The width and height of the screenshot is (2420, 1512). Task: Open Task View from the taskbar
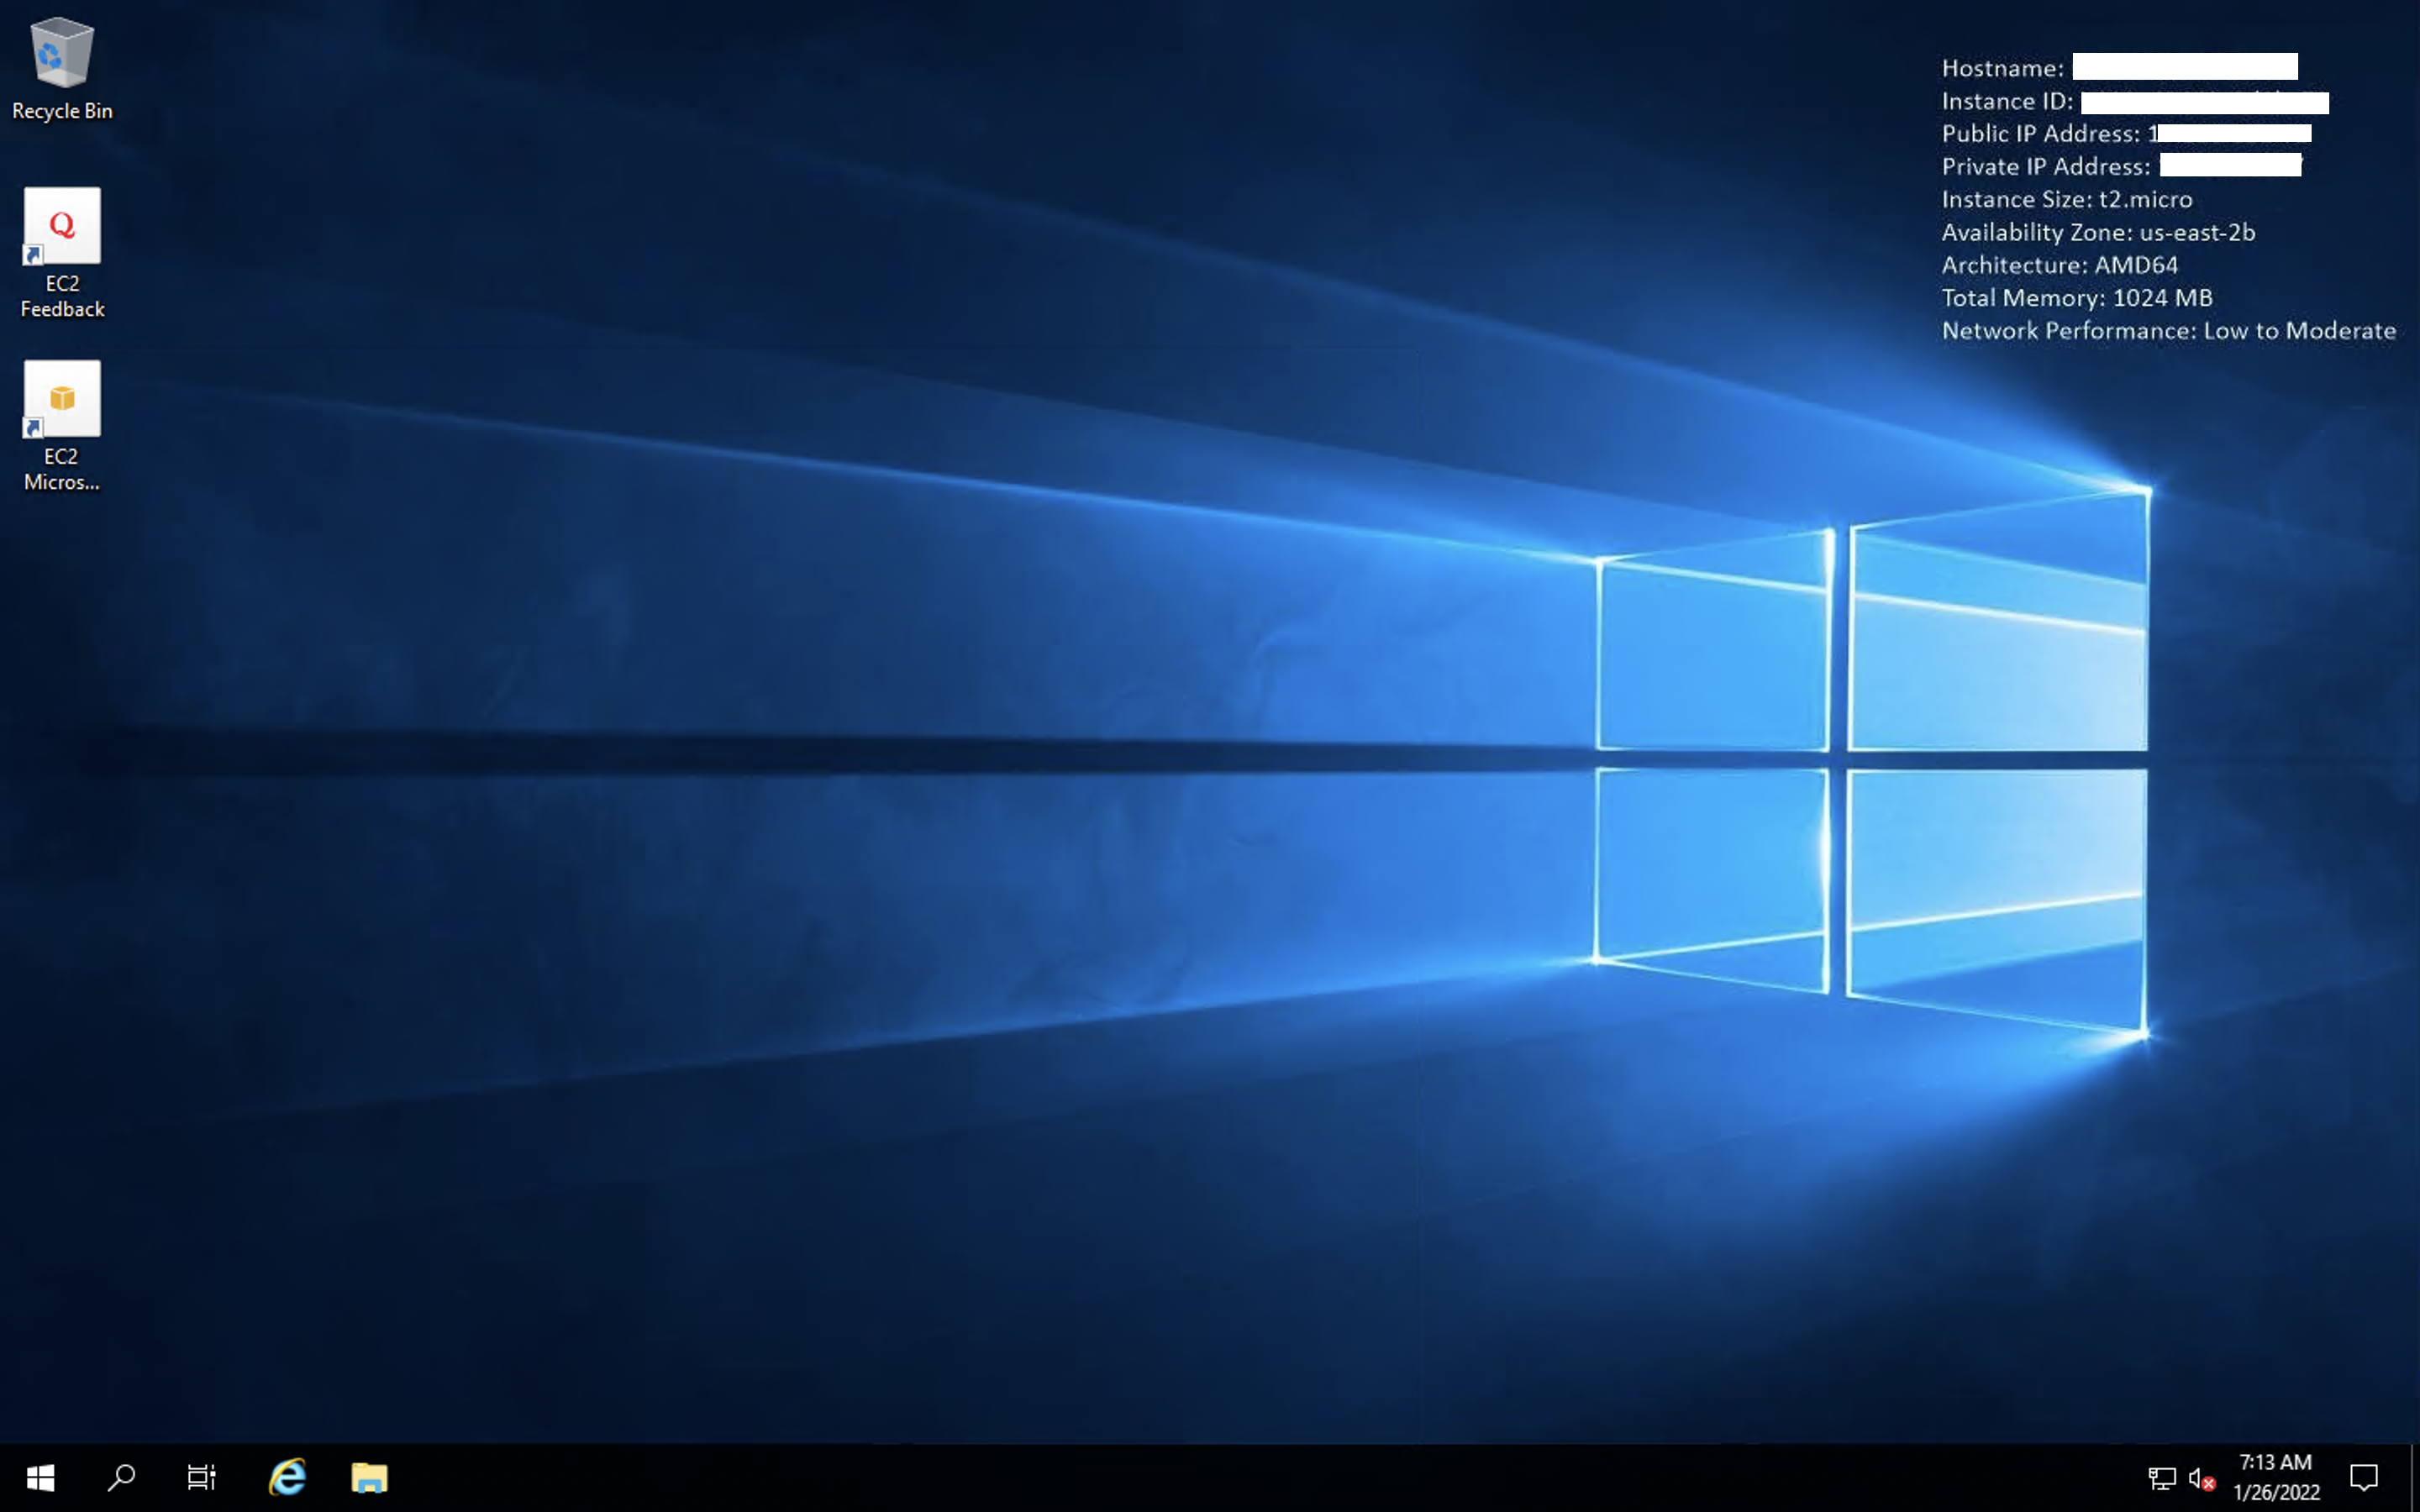click(201, 1477)
